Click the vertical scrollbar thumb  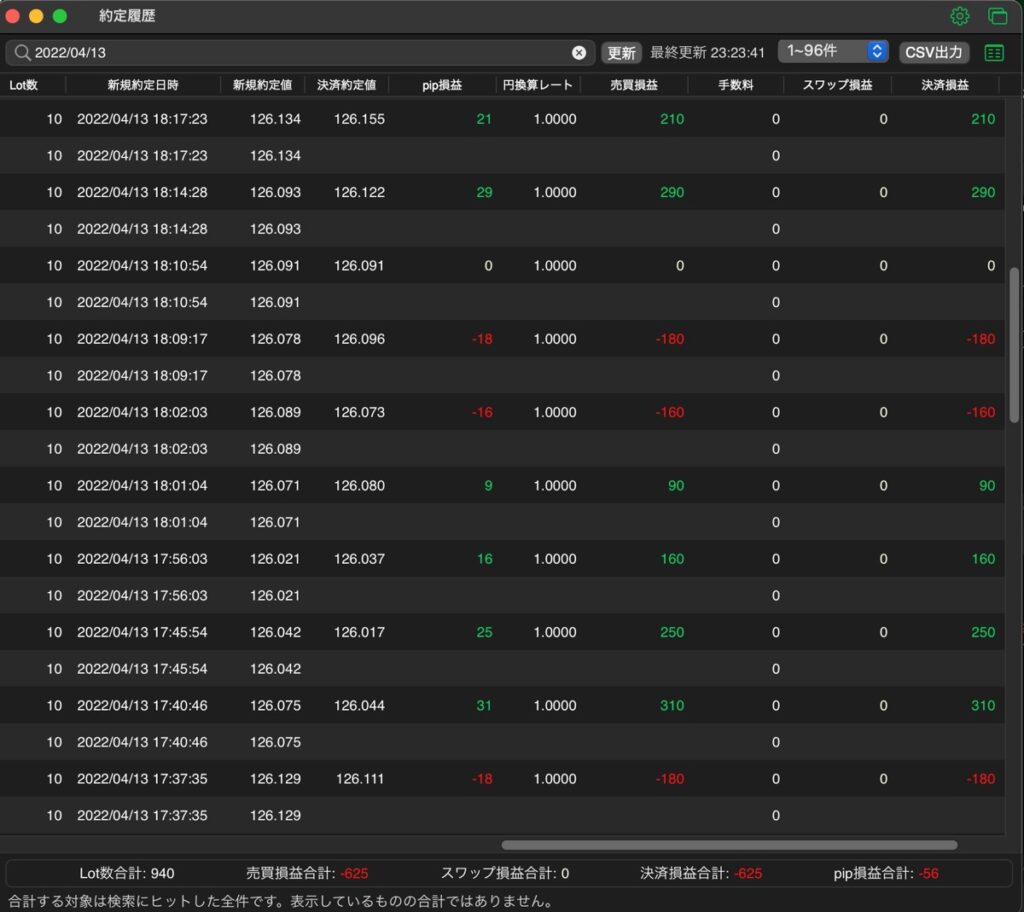point(1014,345)
